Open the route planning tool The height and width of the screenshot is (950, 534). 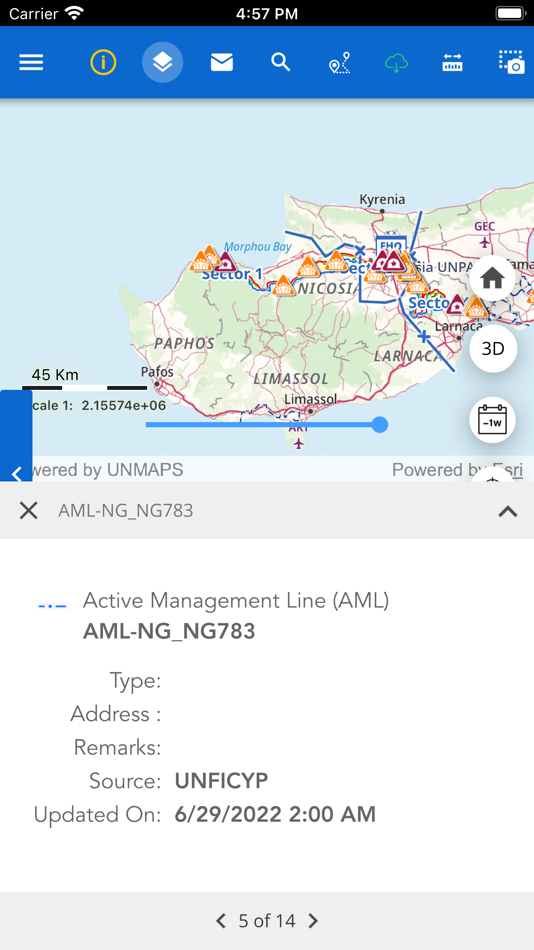(339, 62)
